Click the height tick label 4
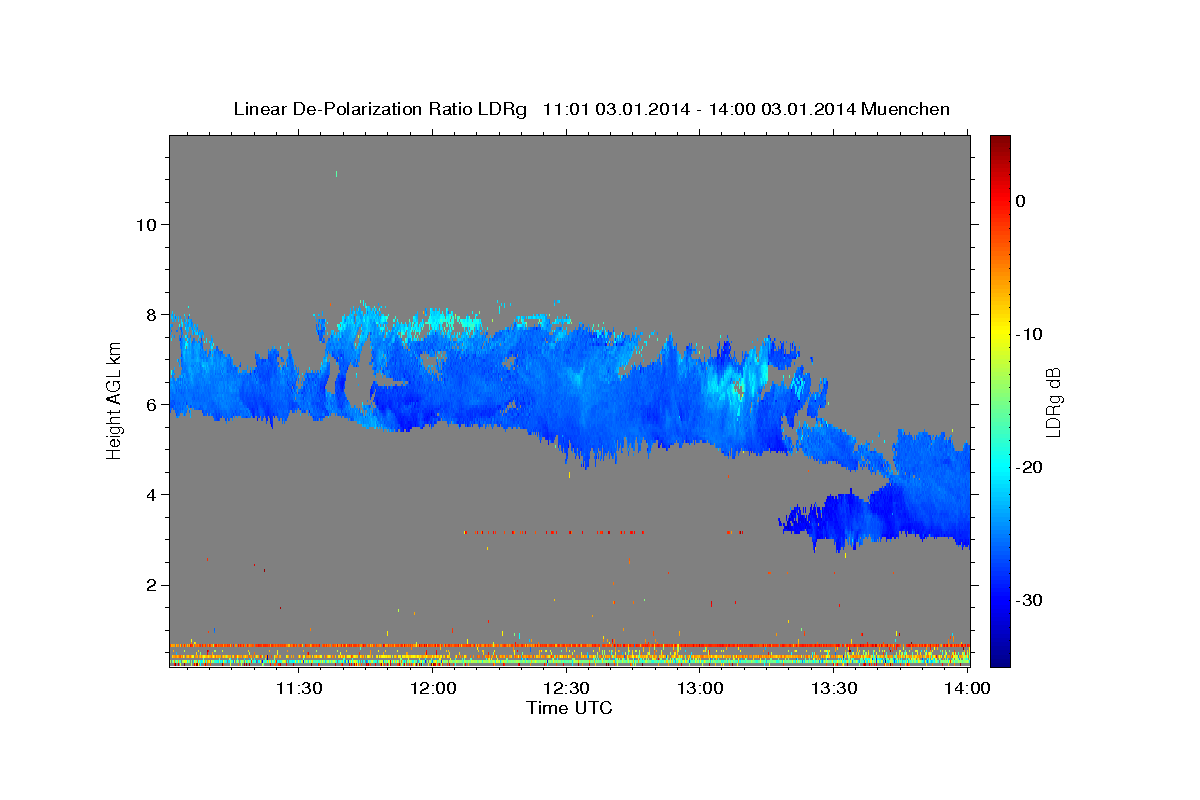 point(152,494)
